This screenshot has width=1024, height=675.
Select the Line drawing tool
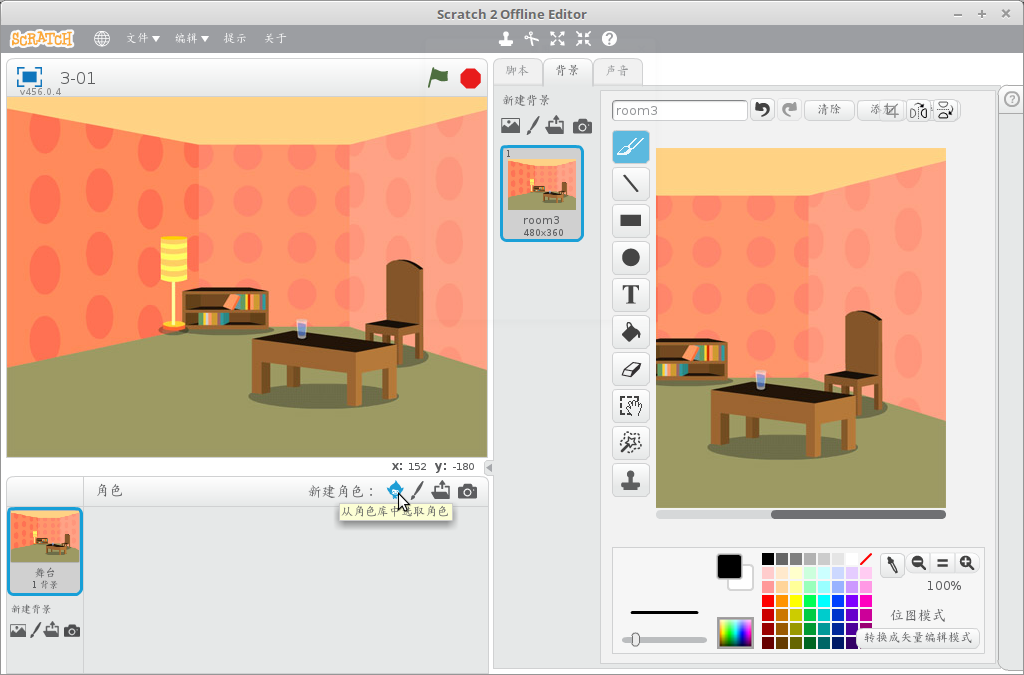pos(630,183)
